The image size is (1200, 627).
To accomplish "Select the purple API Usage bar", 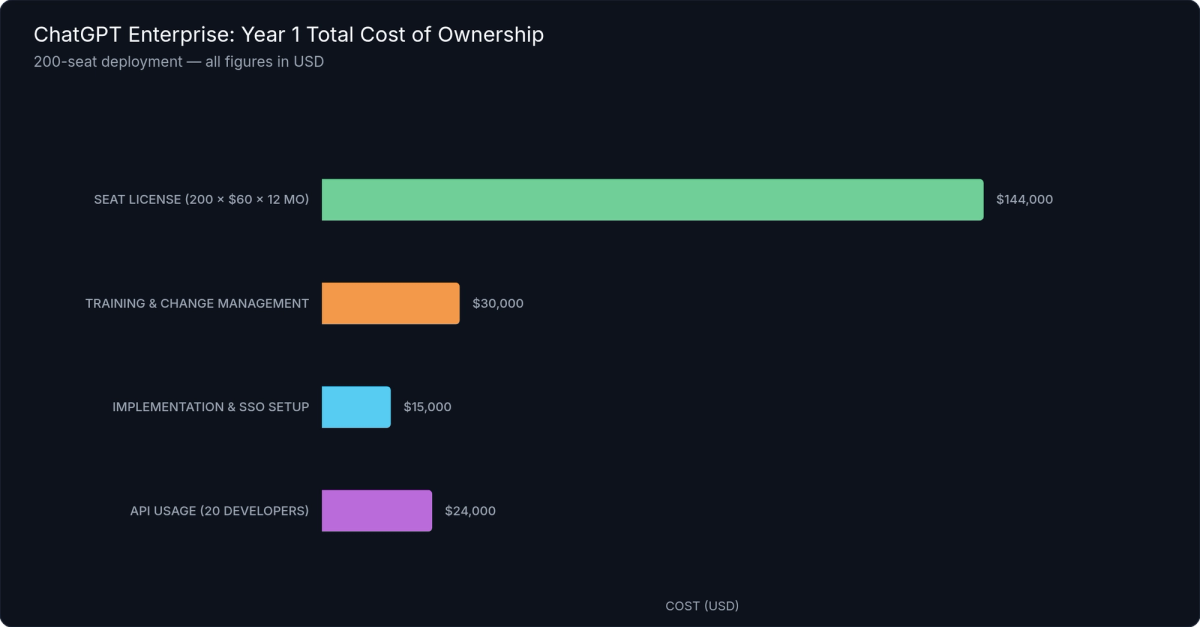I will click(x=376, y=510).
